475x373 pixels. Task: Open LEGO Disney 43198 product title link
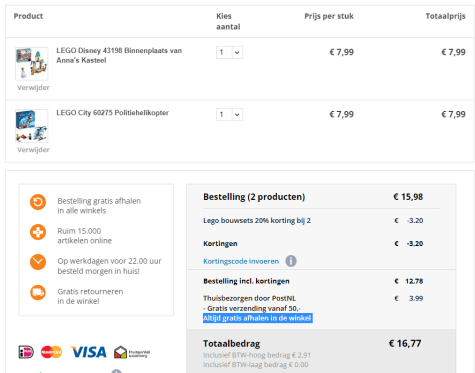point(119,55)
